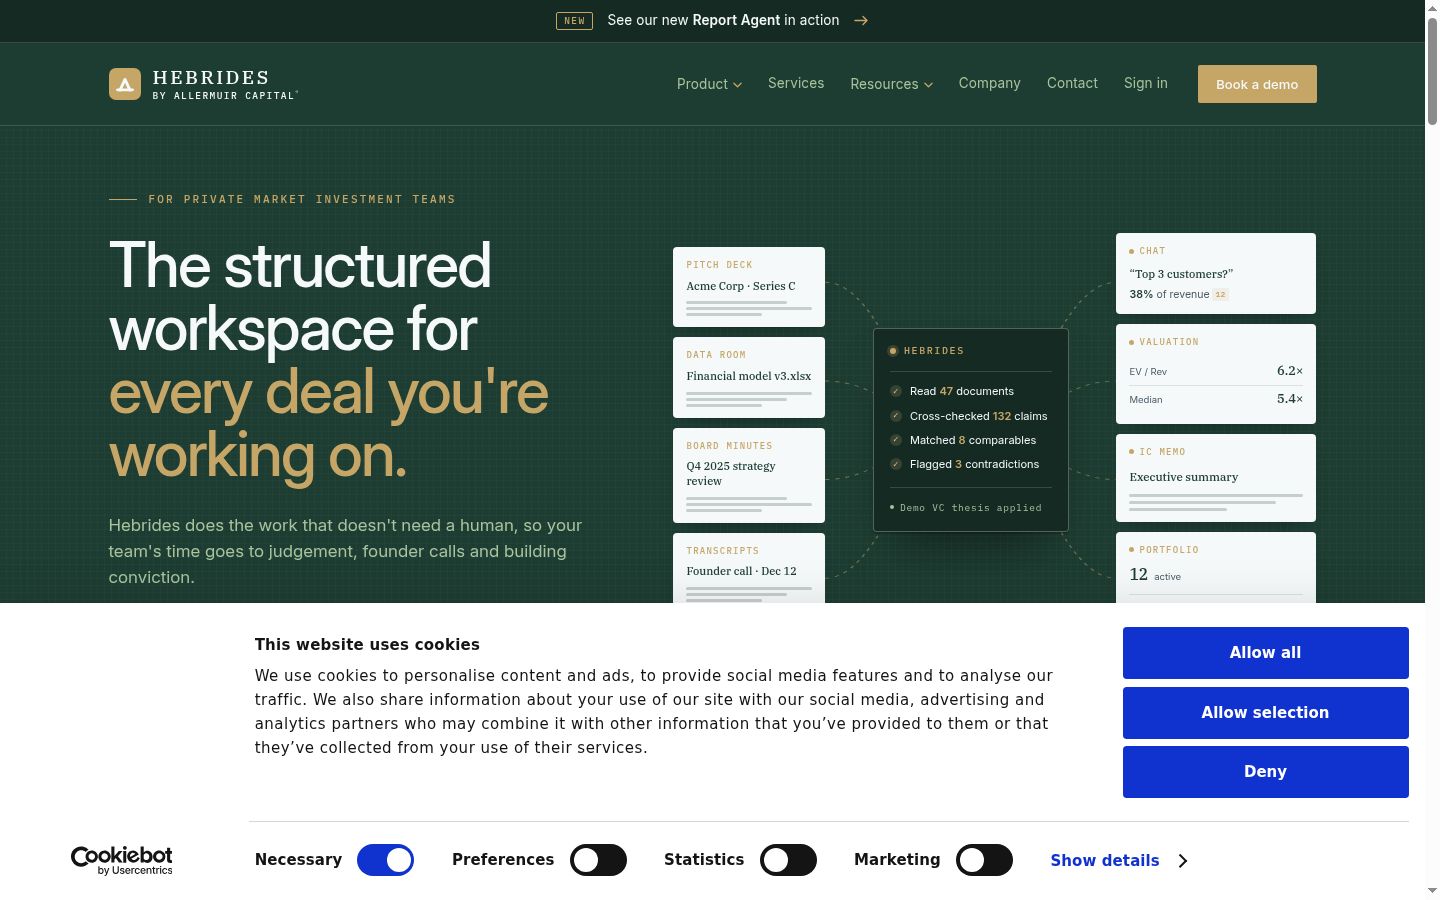Click the gold dot icon beside HEBRIDES card title
The width and height of the screenshot is (1440, 900).
pyautogui.click(x=893, y=351)
